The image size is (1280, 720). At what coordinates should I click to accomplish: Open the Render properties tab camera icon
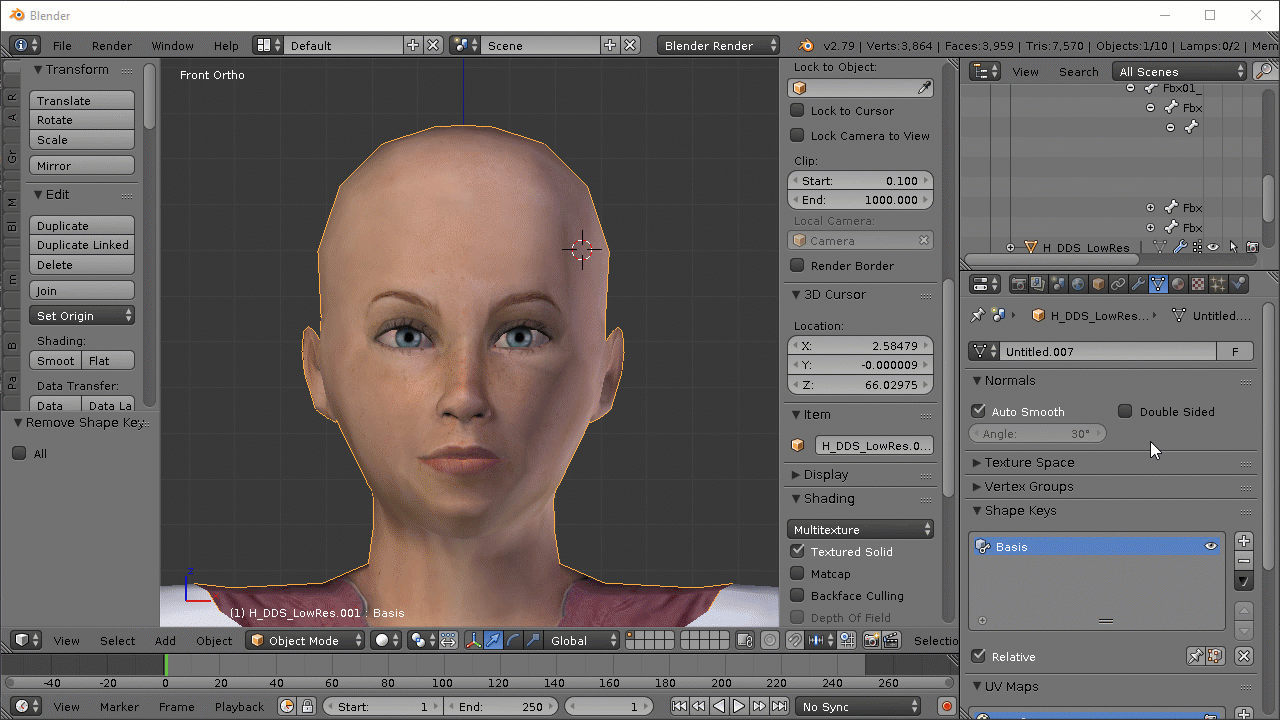point(1019,285)
